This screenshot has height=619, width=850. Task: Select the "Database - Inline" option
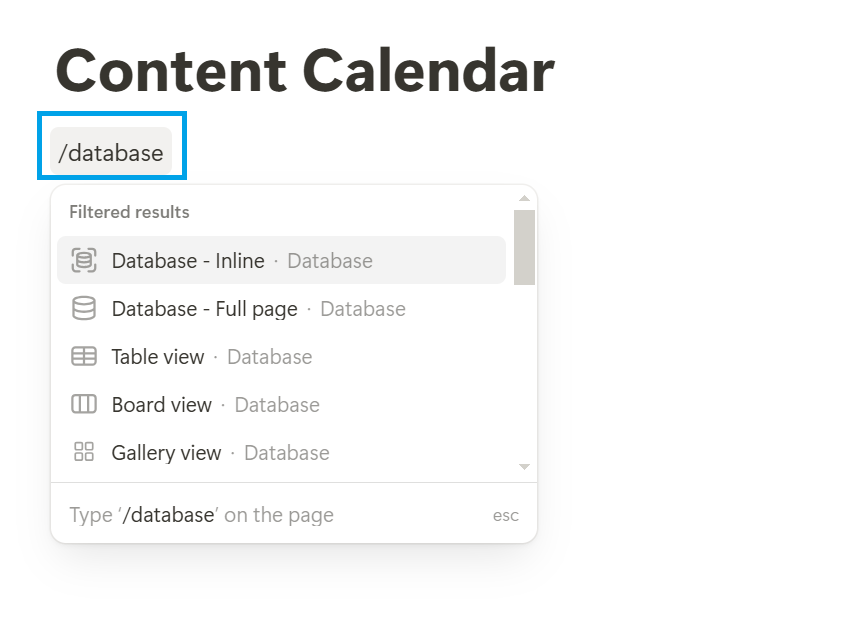click(188, 261)
